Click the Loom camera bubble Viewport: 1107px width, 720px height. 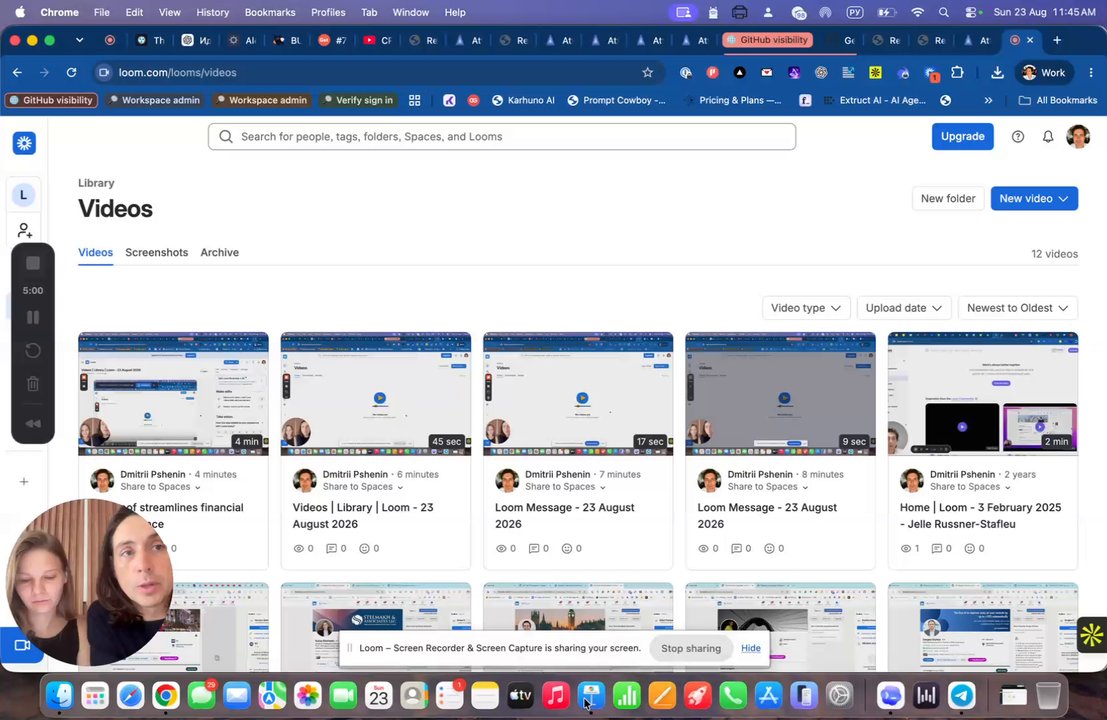[90, 583]
